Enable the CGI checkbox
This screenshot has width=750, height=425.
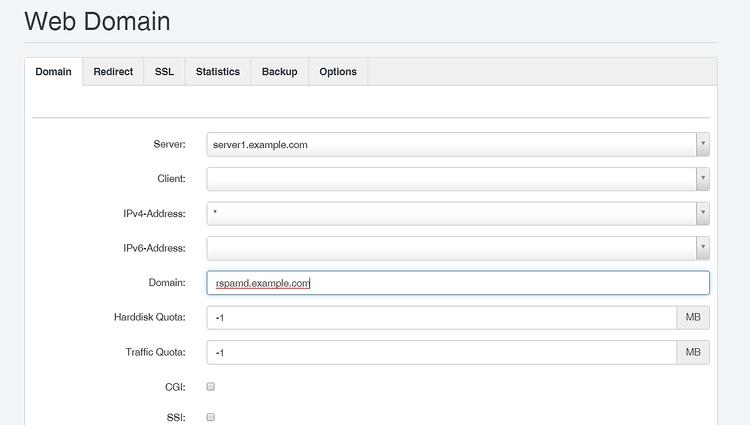(x=211, y=386)
